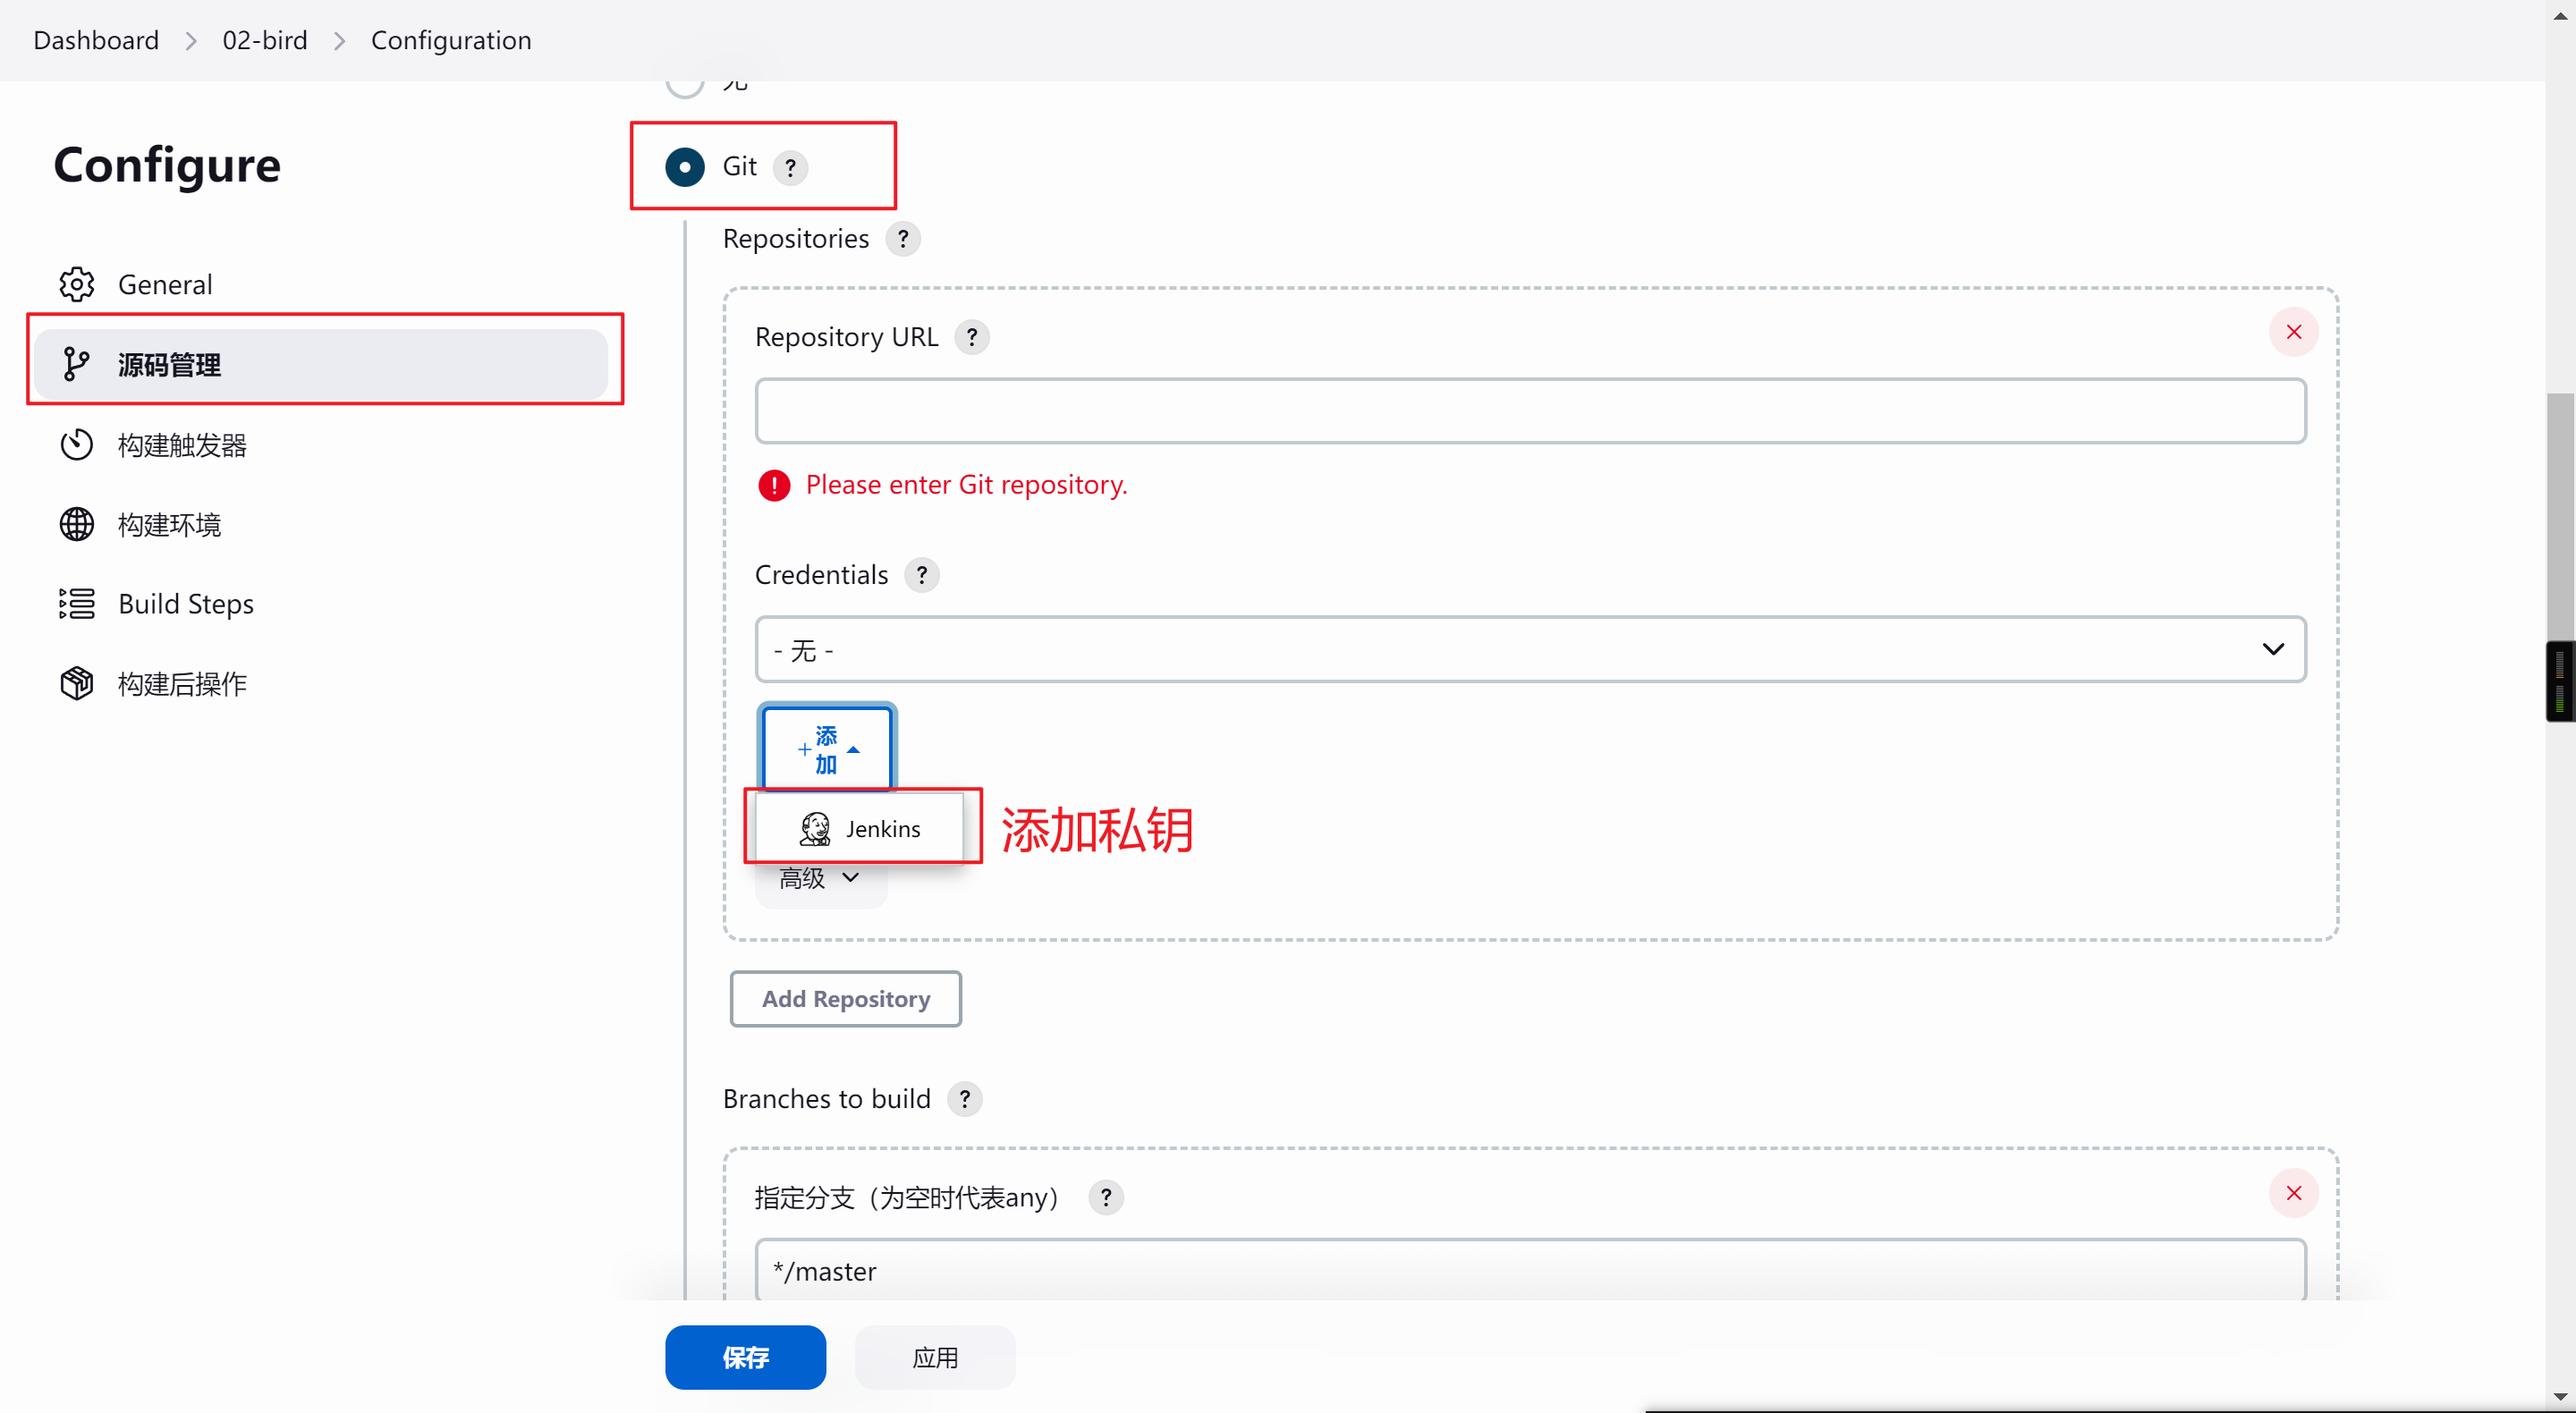2576x1413 pixels.
Task: Select the Git radio button
Action: click(685, 167)
